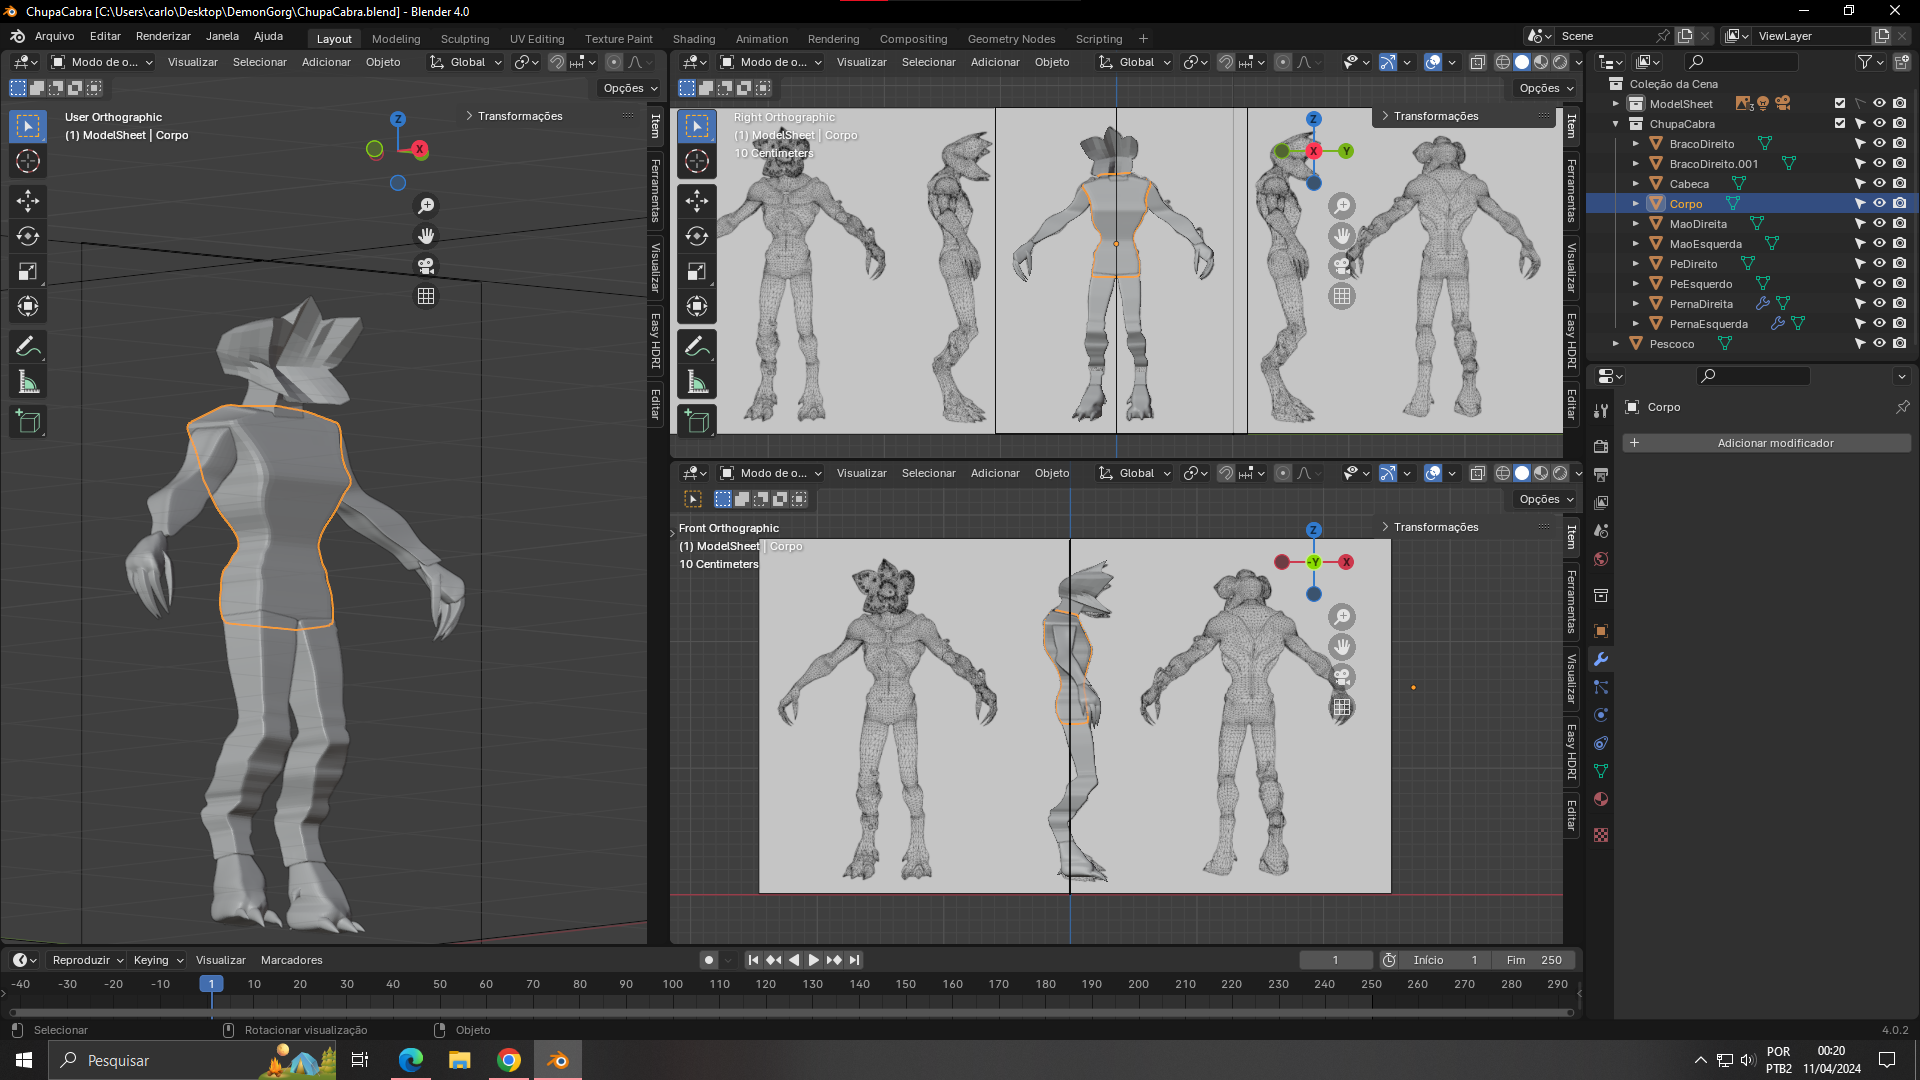Select the Move tool in left viewport
This screenshot has width=1920, height=1080.
click(x=28, y=201)
